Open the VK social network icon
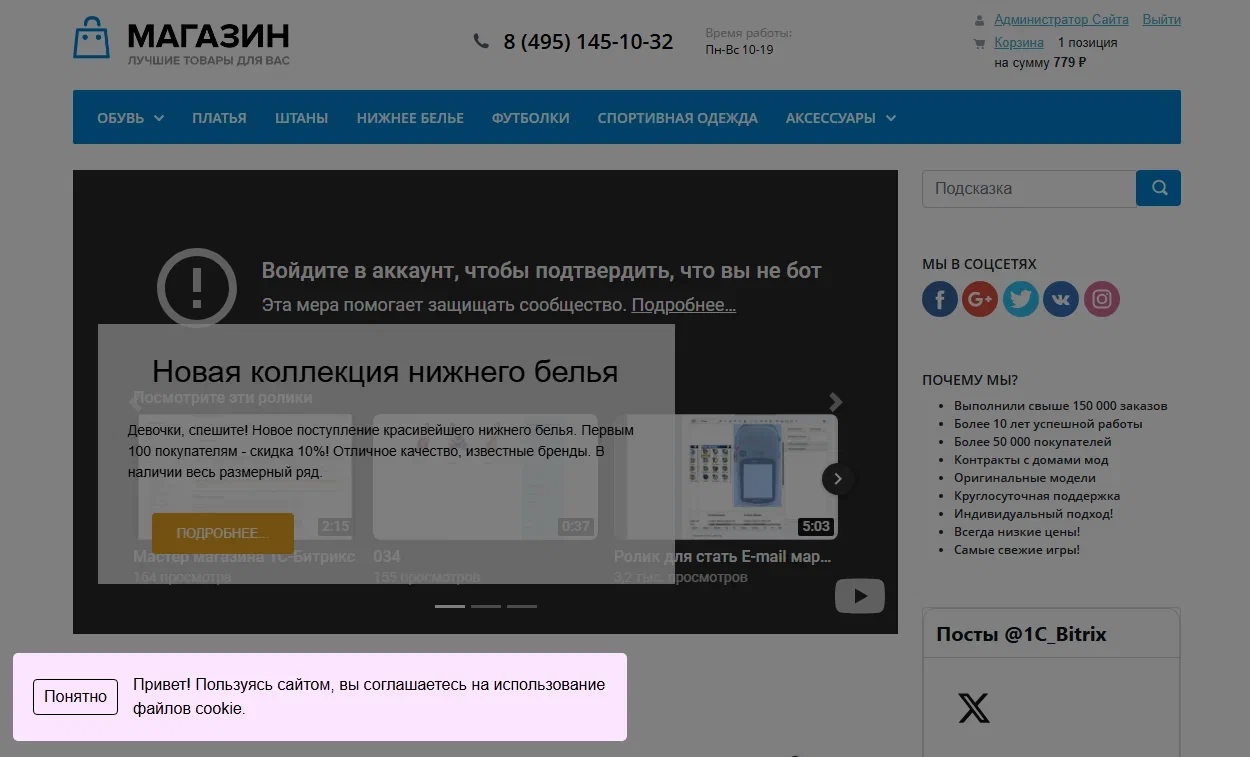Viewport: 1250px width, 757px height. point(1061,299)
